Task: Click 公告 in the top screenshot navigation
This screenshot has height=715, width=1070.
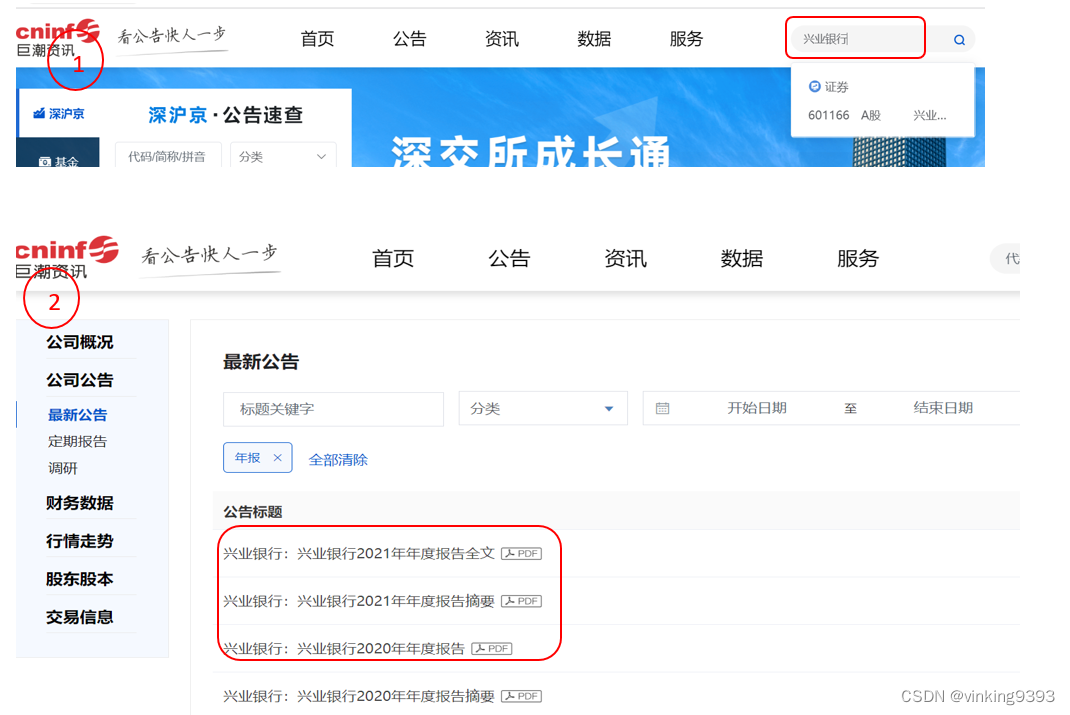Action: [409, 39]
